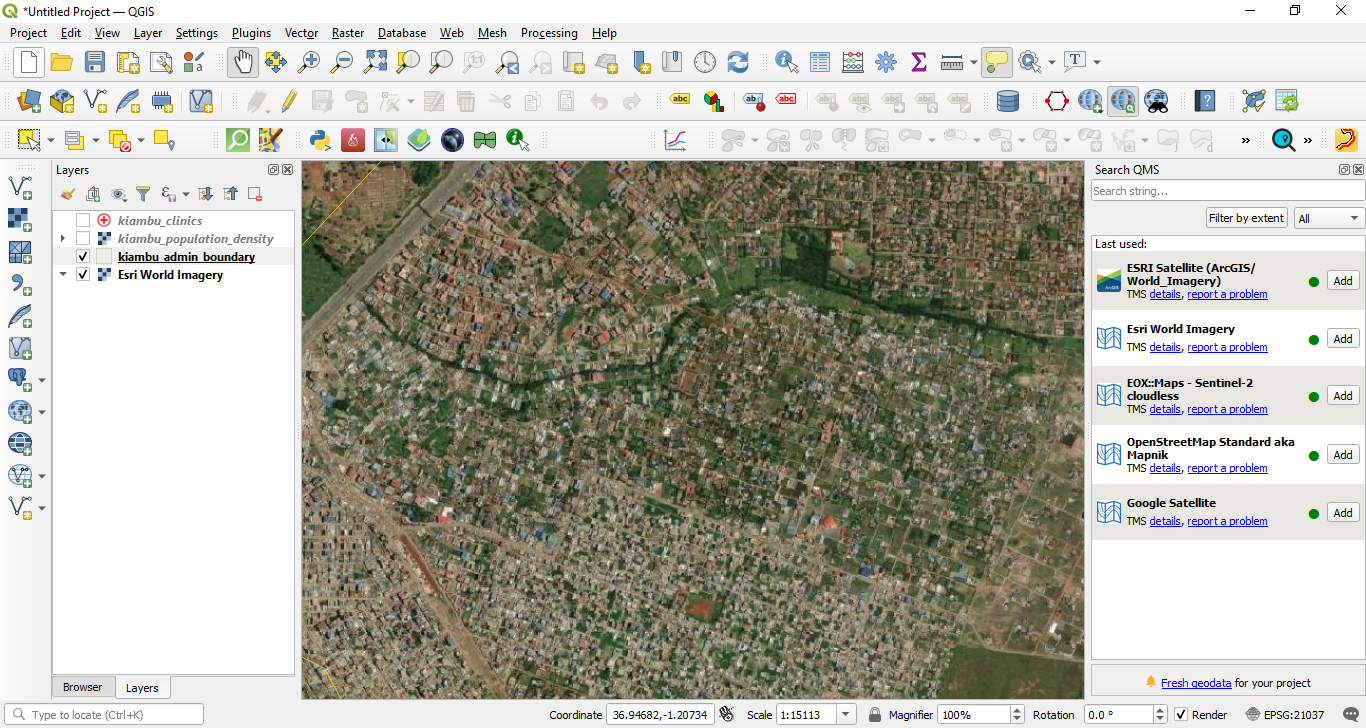
Task: Remove layer using the Layers panel icon
Action: (255, 194)
